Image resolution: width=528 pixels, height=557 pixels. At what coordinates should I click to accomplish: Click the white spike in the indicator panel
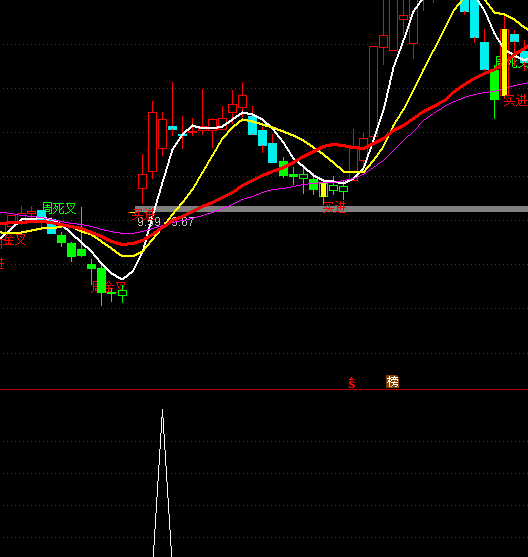(162, 483)
